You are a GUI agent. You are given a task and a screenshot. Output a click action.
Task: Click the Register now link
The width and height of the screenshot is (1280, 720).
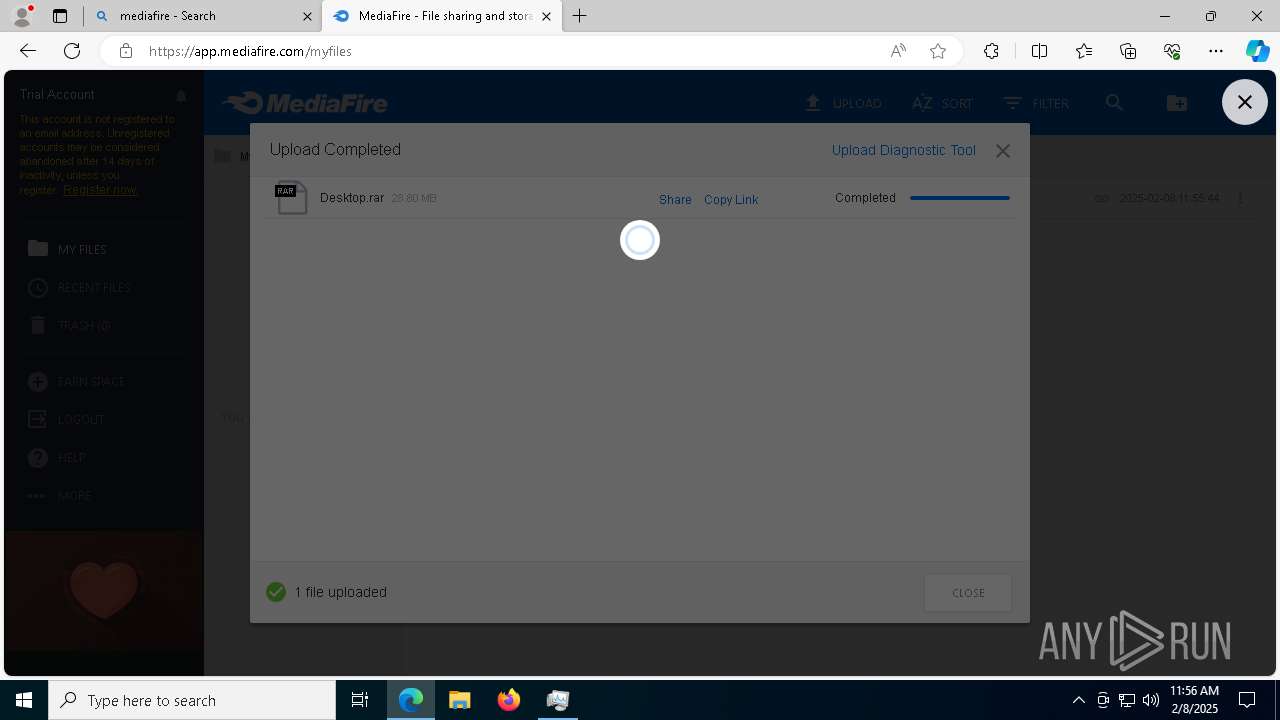[x=100, y=189]
